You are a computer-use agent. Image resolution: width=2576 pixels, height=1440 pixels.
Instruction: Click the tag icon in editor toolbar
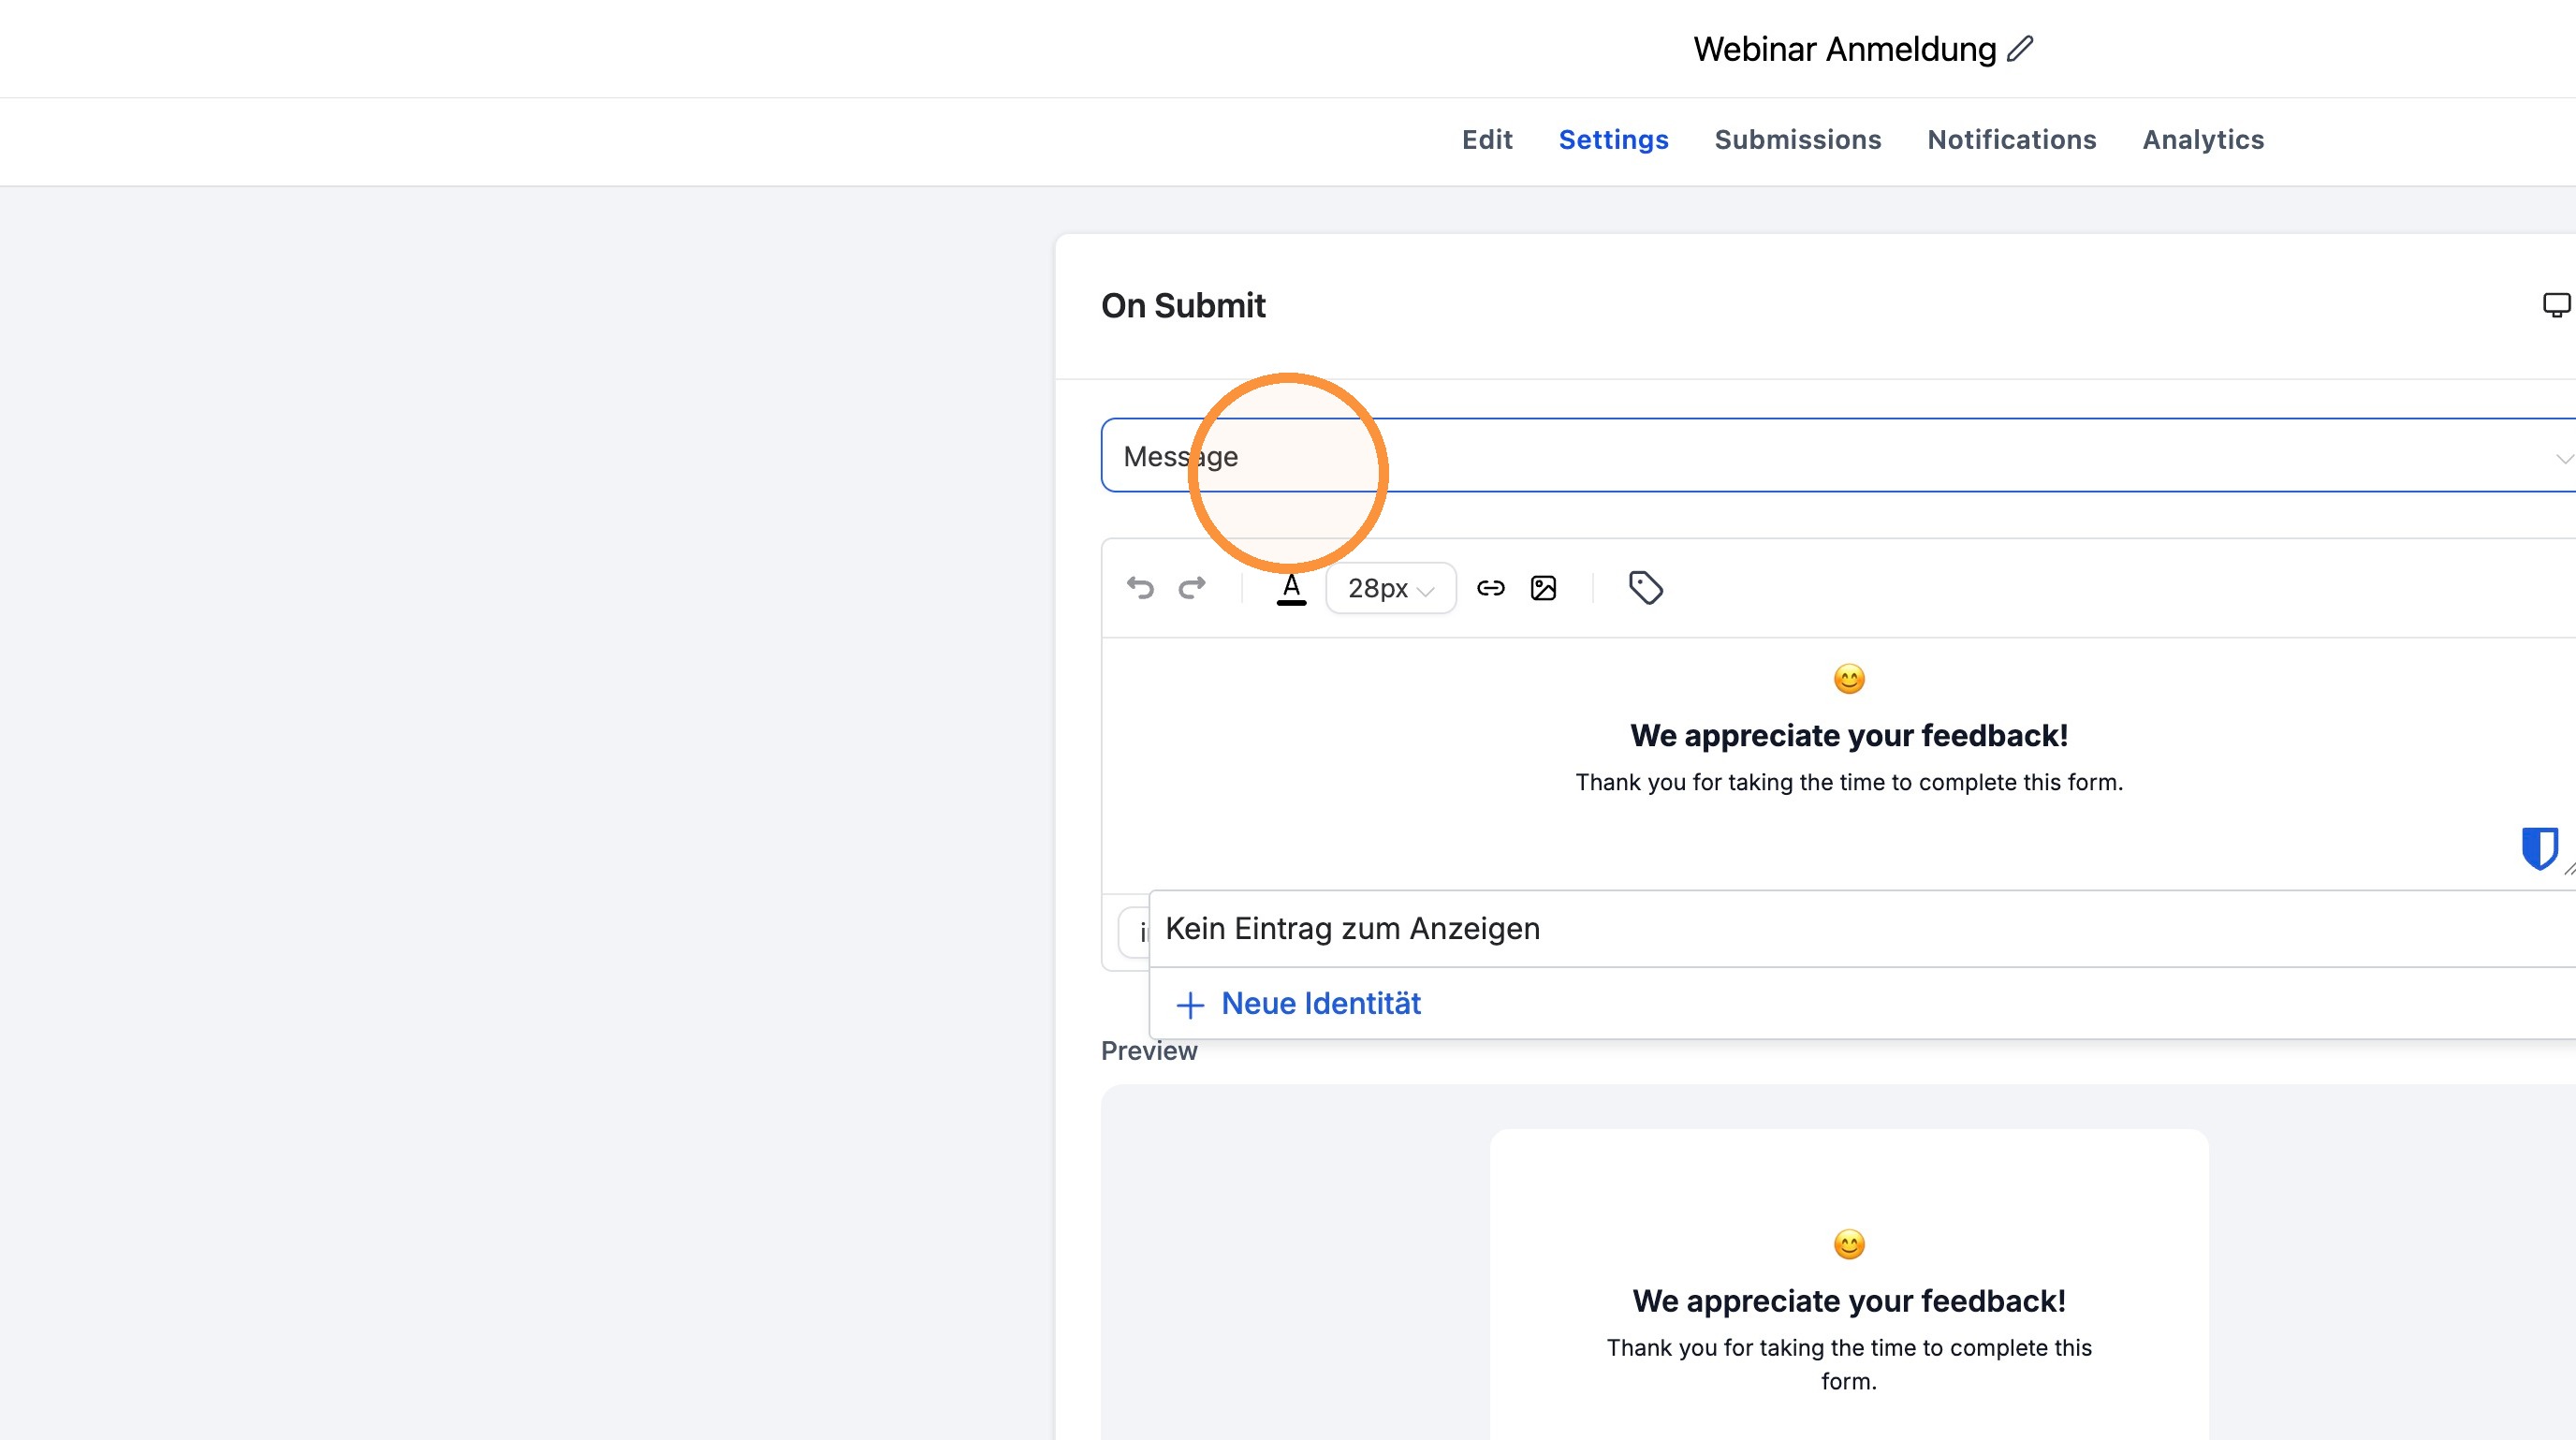[x=1645, y=588]
